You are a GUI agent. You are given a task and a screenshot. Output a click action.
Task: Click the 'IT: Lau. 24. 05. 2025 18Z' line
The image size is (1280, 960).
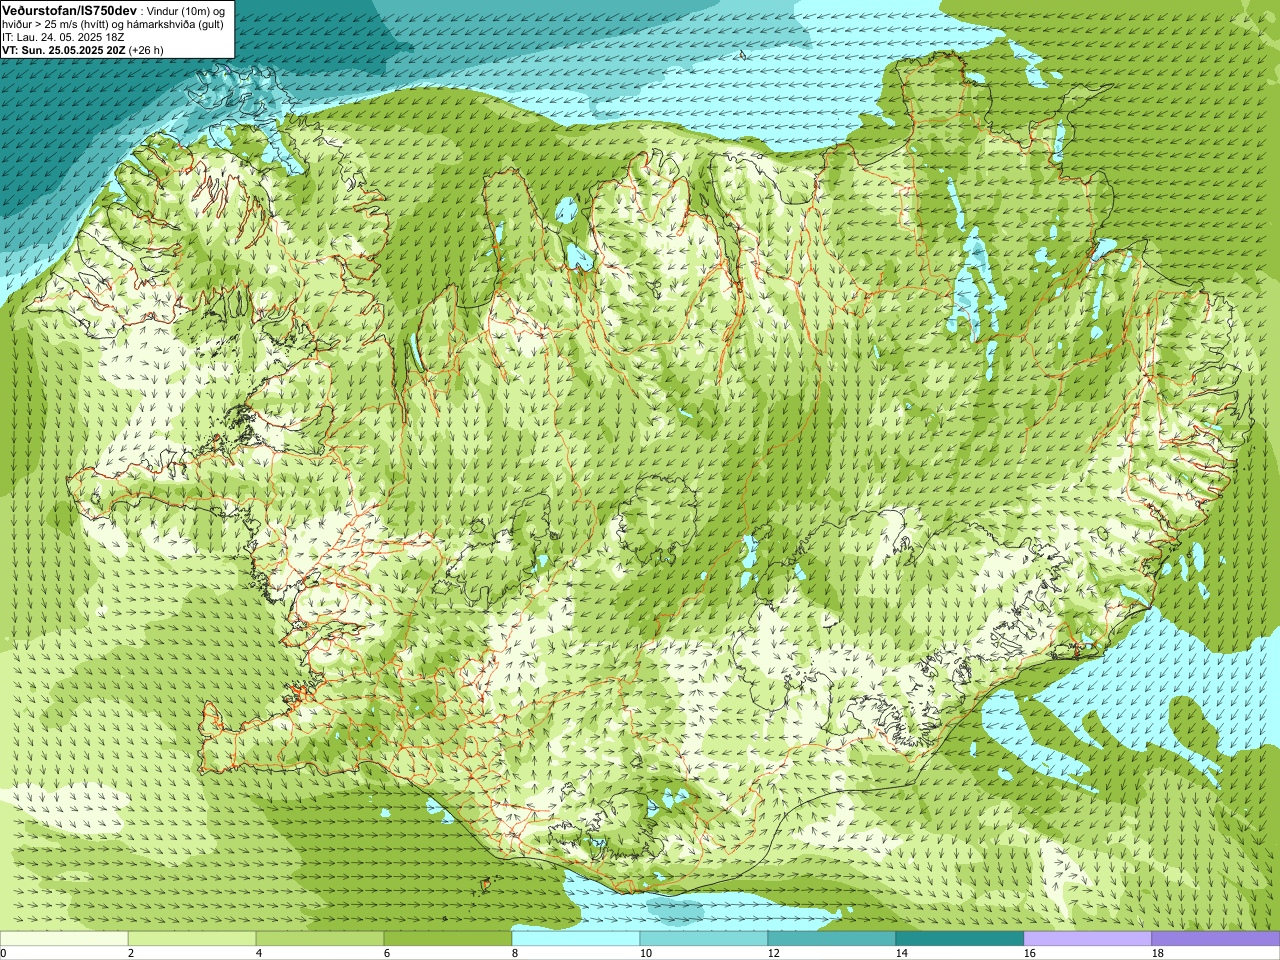63,37
